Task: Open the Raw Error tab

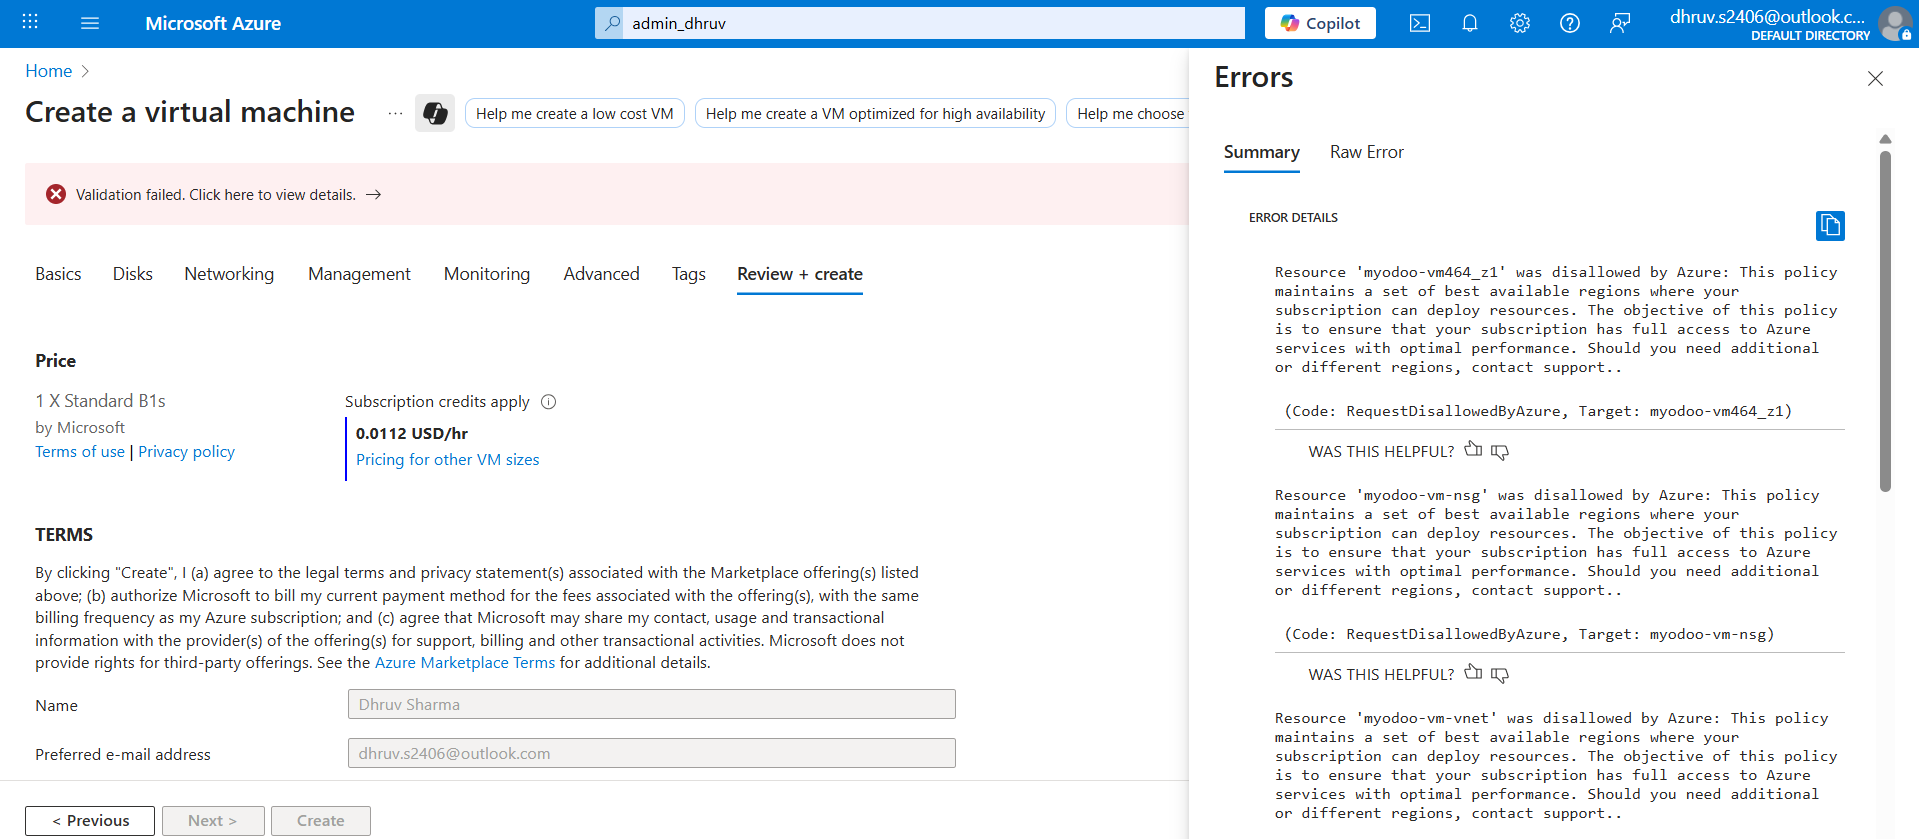Action: [1366, 152]
